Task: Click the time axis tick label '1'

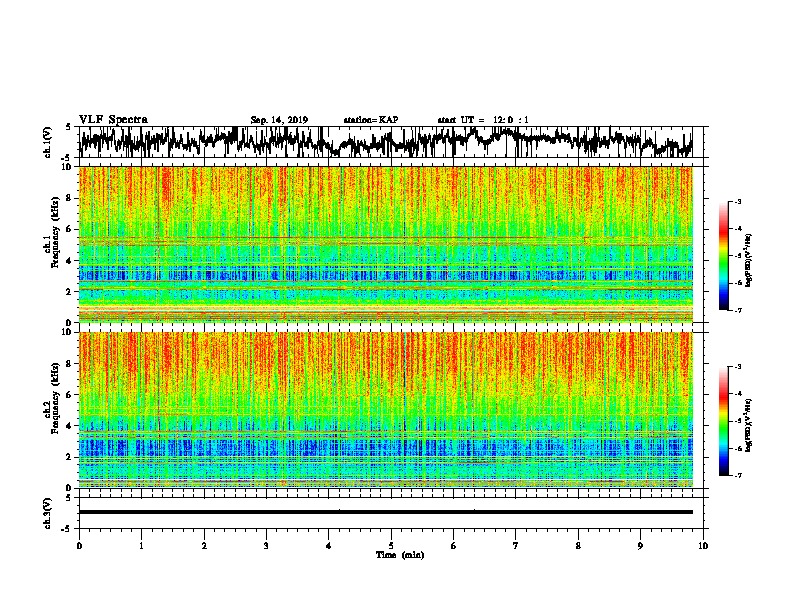Action: point(141,546)
